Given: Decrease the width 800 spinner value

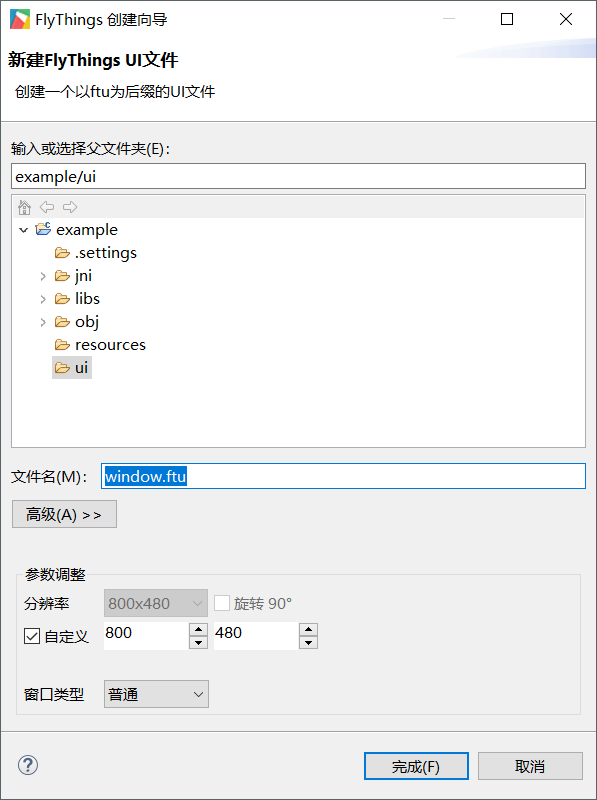Looking at the screenshot, I should tap(198, 642).
